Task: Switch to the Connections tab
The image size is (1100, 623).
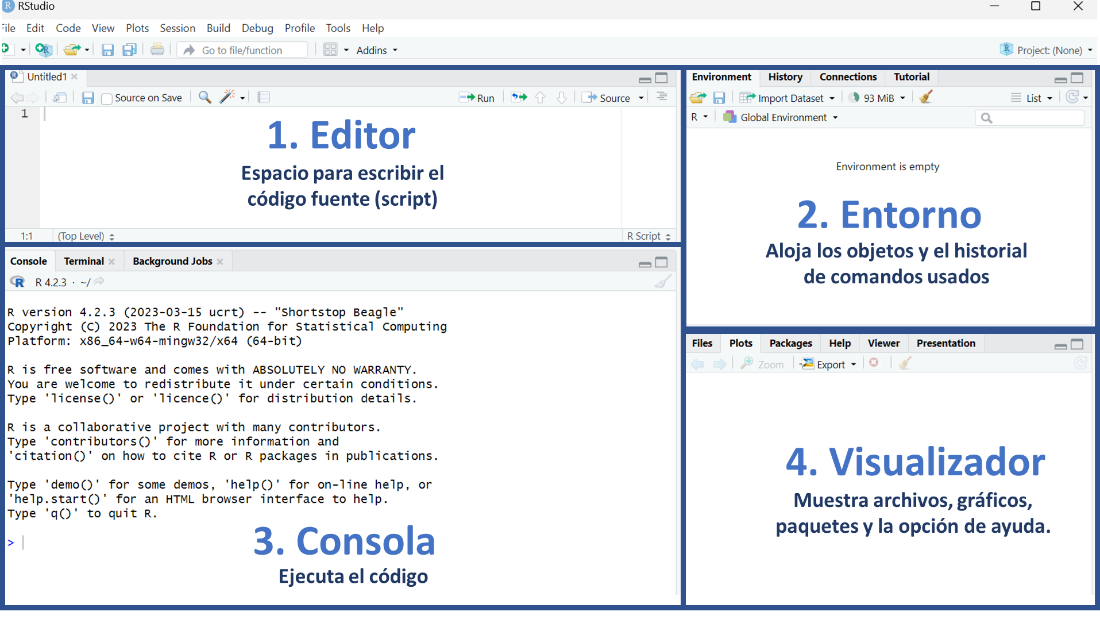Action: pos(848,77)
